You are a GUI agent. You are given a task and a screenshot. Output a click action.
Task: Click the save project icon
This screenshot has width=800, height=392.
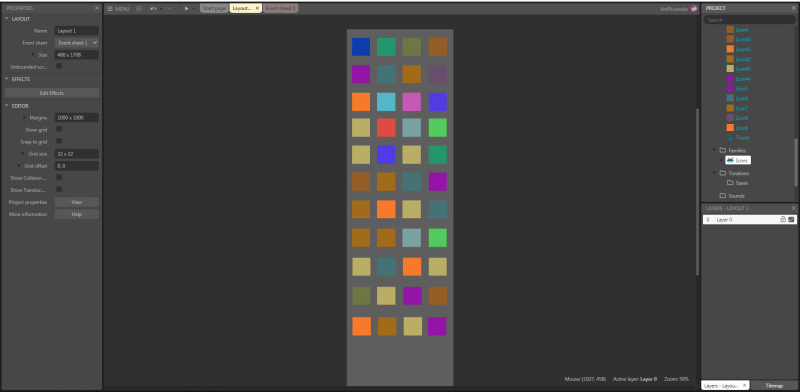(139, 9)
